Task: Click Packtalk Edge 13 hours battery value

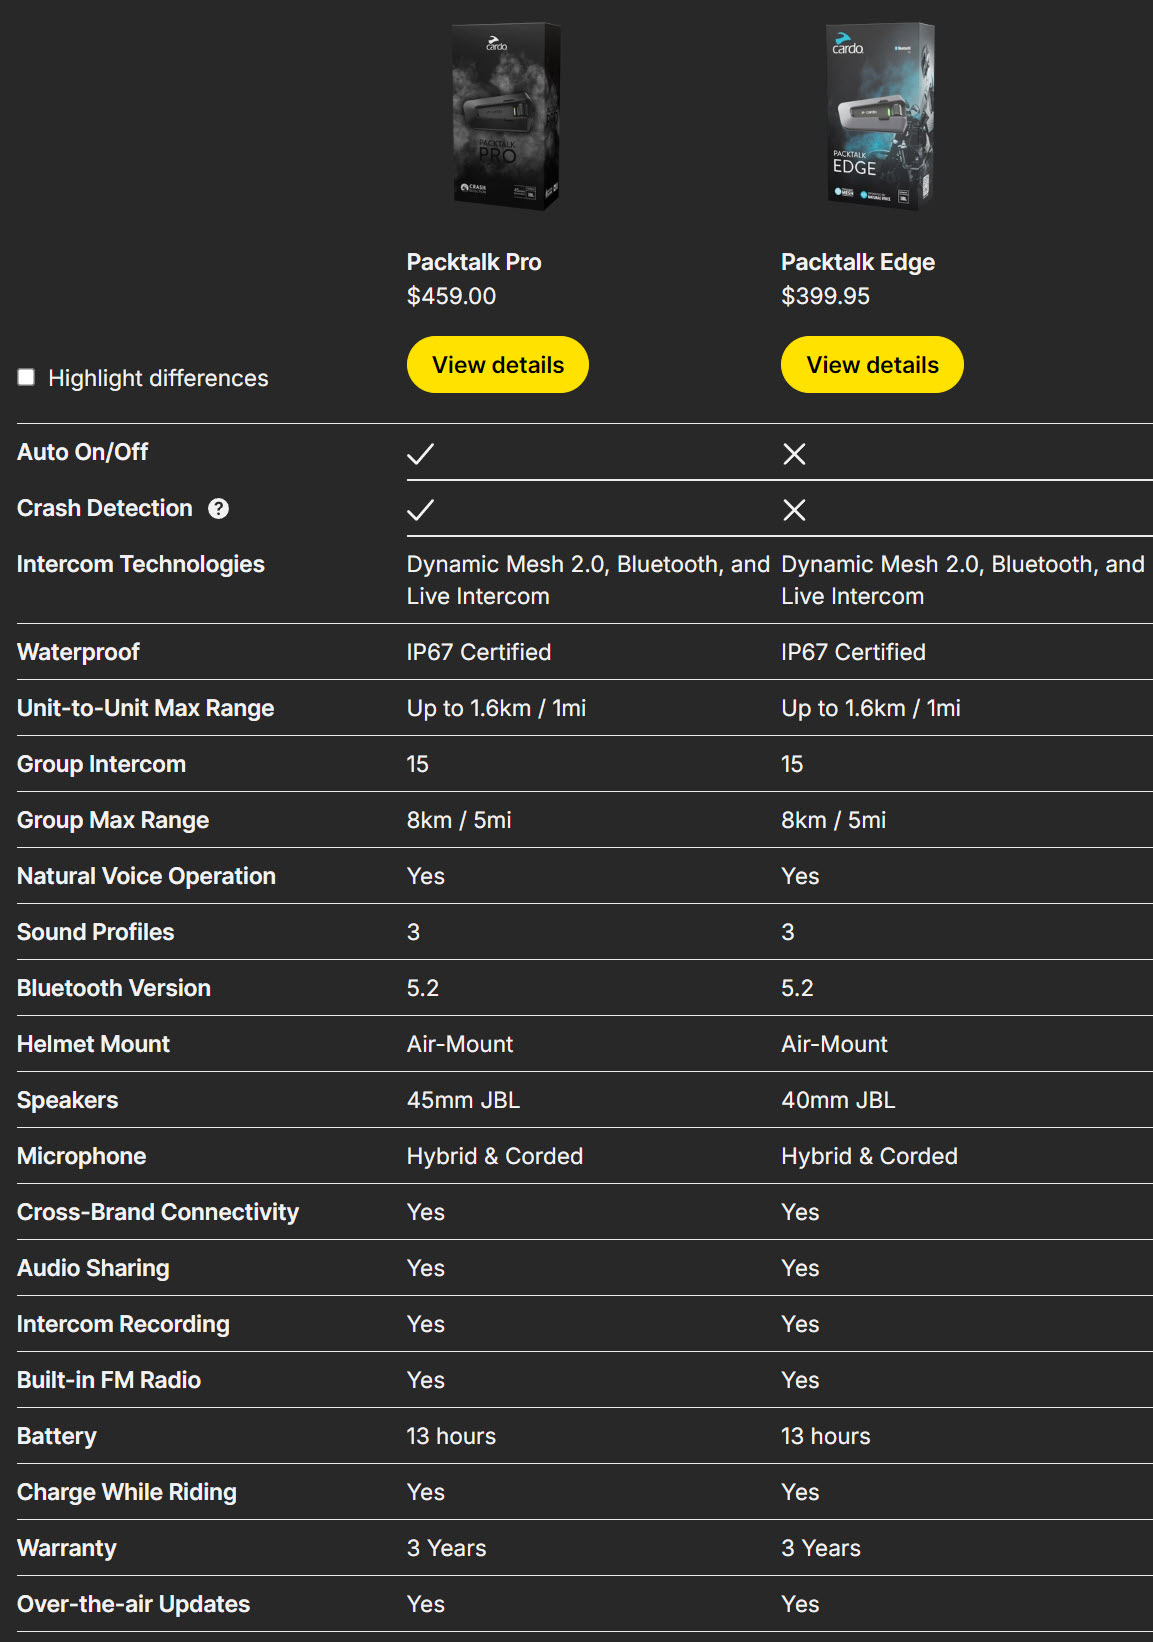Action: tap(825, 1436)
